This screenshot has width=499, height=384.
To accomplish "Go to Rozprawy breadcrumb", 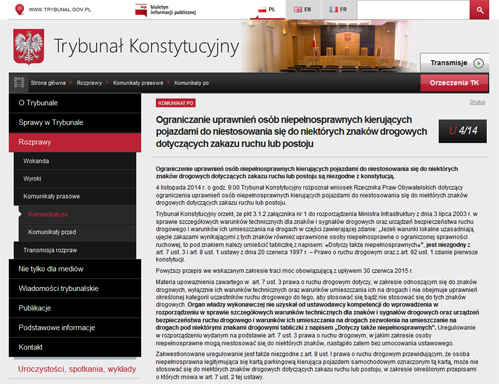I will point(89,83).
